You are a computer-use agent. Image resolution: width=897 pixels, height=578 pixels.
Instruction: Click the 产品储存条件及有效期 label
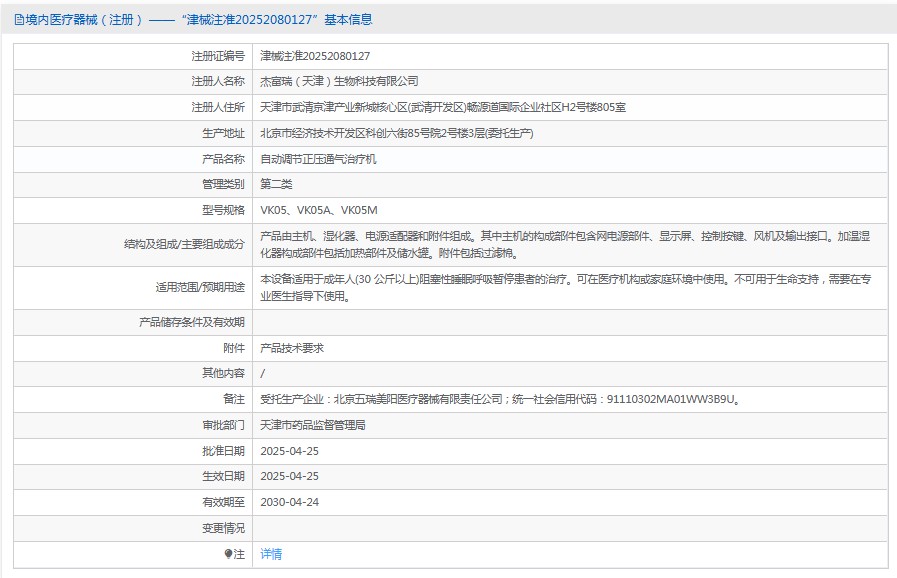pos(192,322)
